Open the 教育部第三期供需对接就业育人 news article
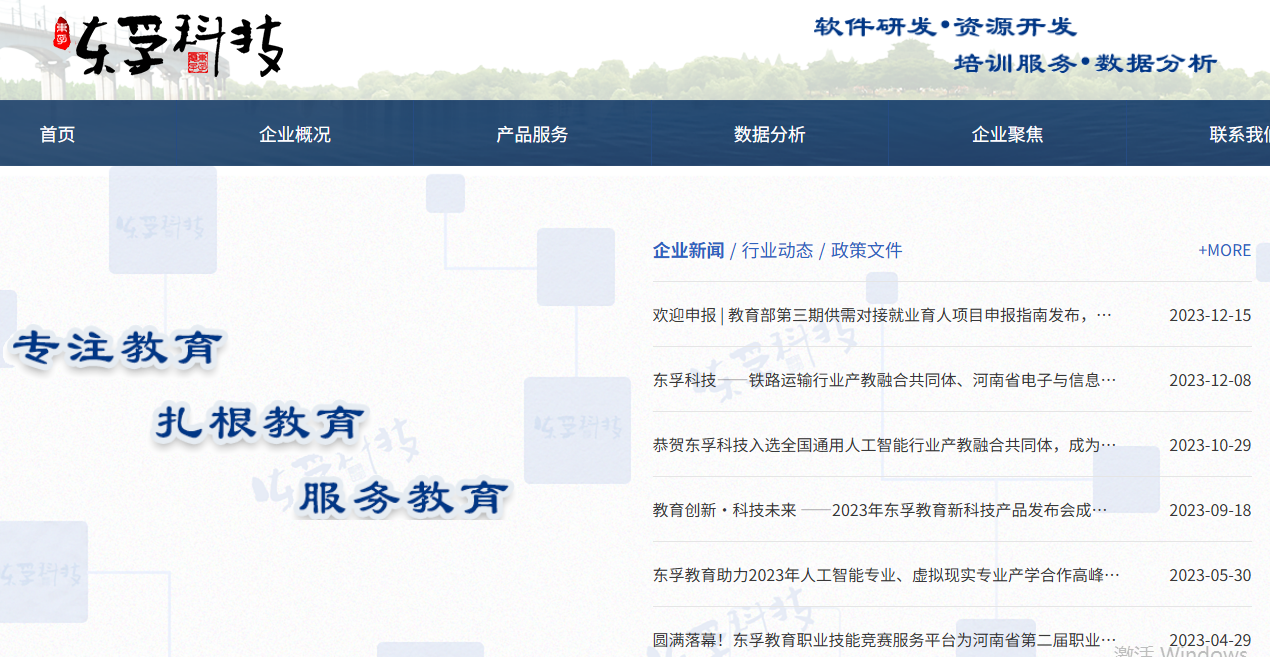 880,314
